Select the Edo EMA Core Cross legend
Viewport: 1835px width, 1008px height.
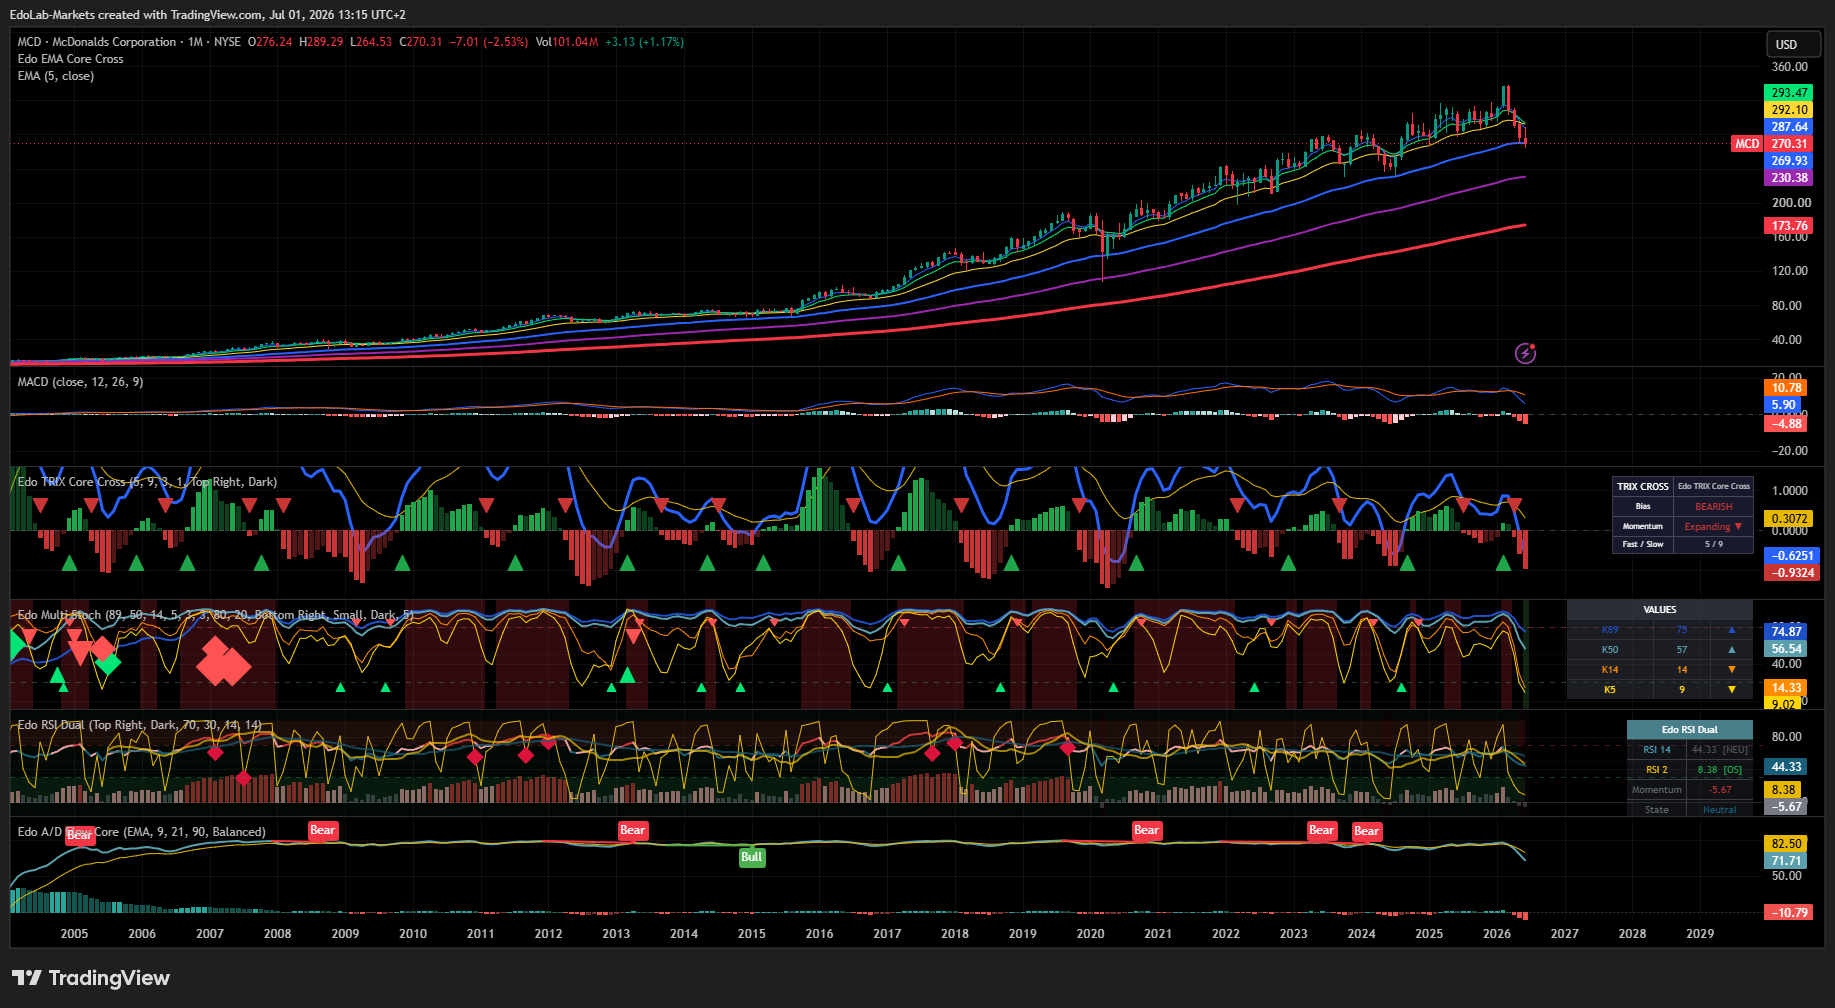pyautogui.click(x=71, y=59)
